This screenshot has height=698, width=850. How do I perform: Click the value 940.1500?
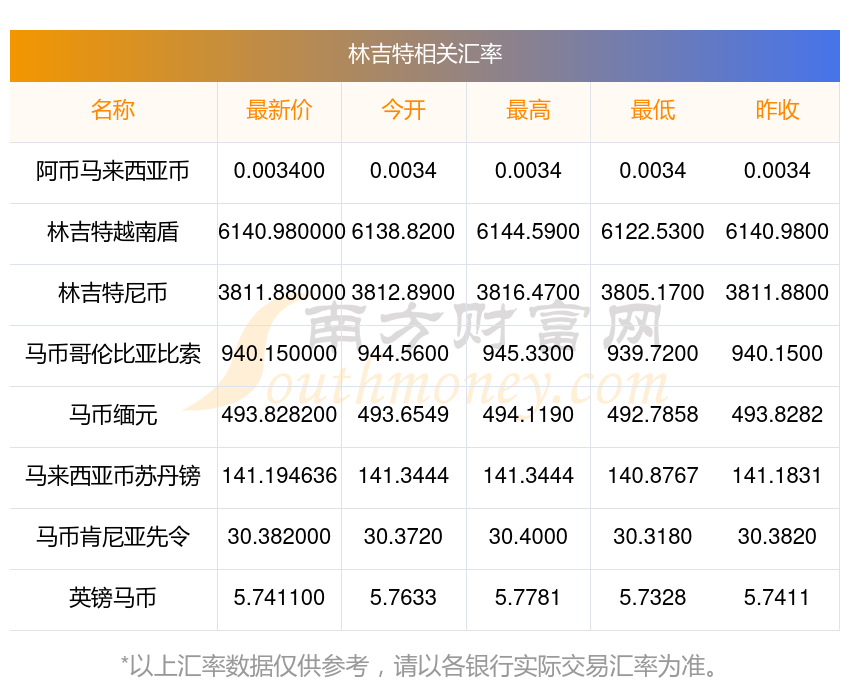click(x=777, y=354)
